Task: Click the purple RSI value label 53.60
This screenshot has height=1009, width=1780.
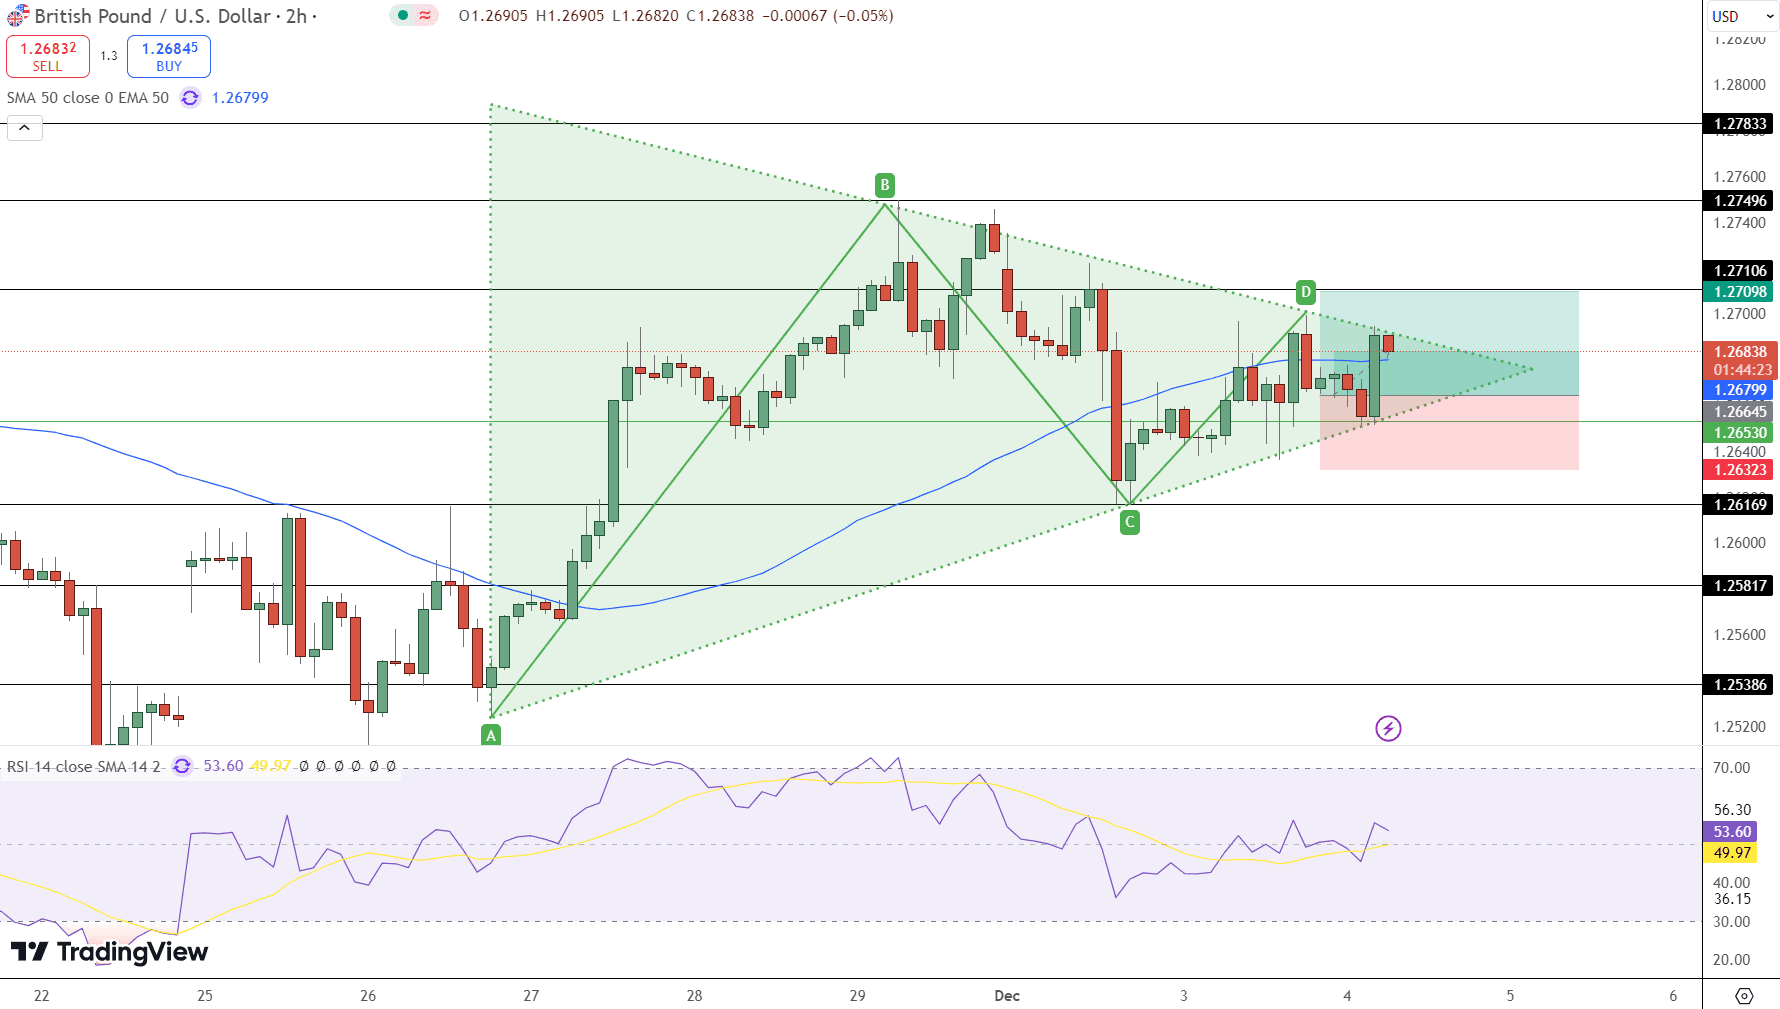Action: (1732, 832)
